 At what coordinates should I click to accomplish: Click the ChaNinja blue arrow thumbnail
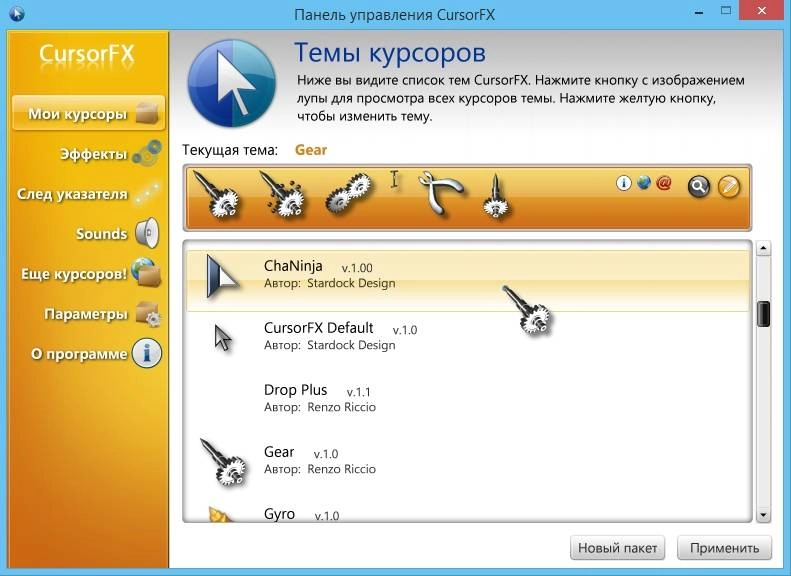pos(222,276)
